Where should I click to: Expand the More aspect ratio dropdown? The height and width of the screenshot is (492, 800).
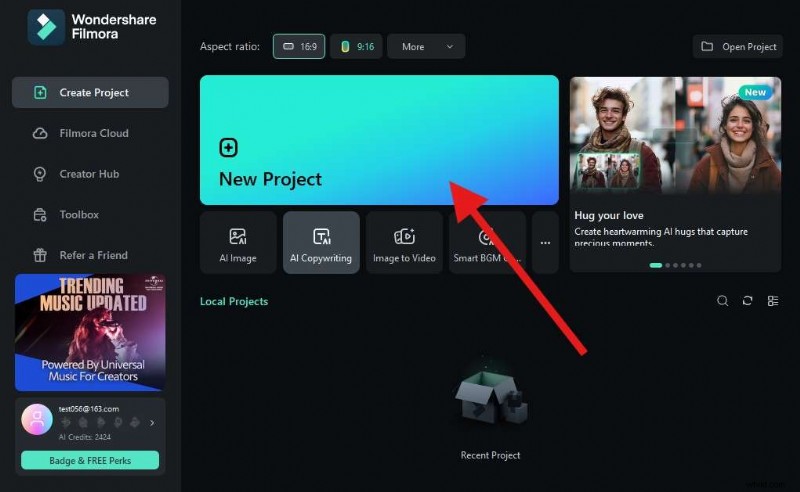pyautogui.click(x=427, y=46)
